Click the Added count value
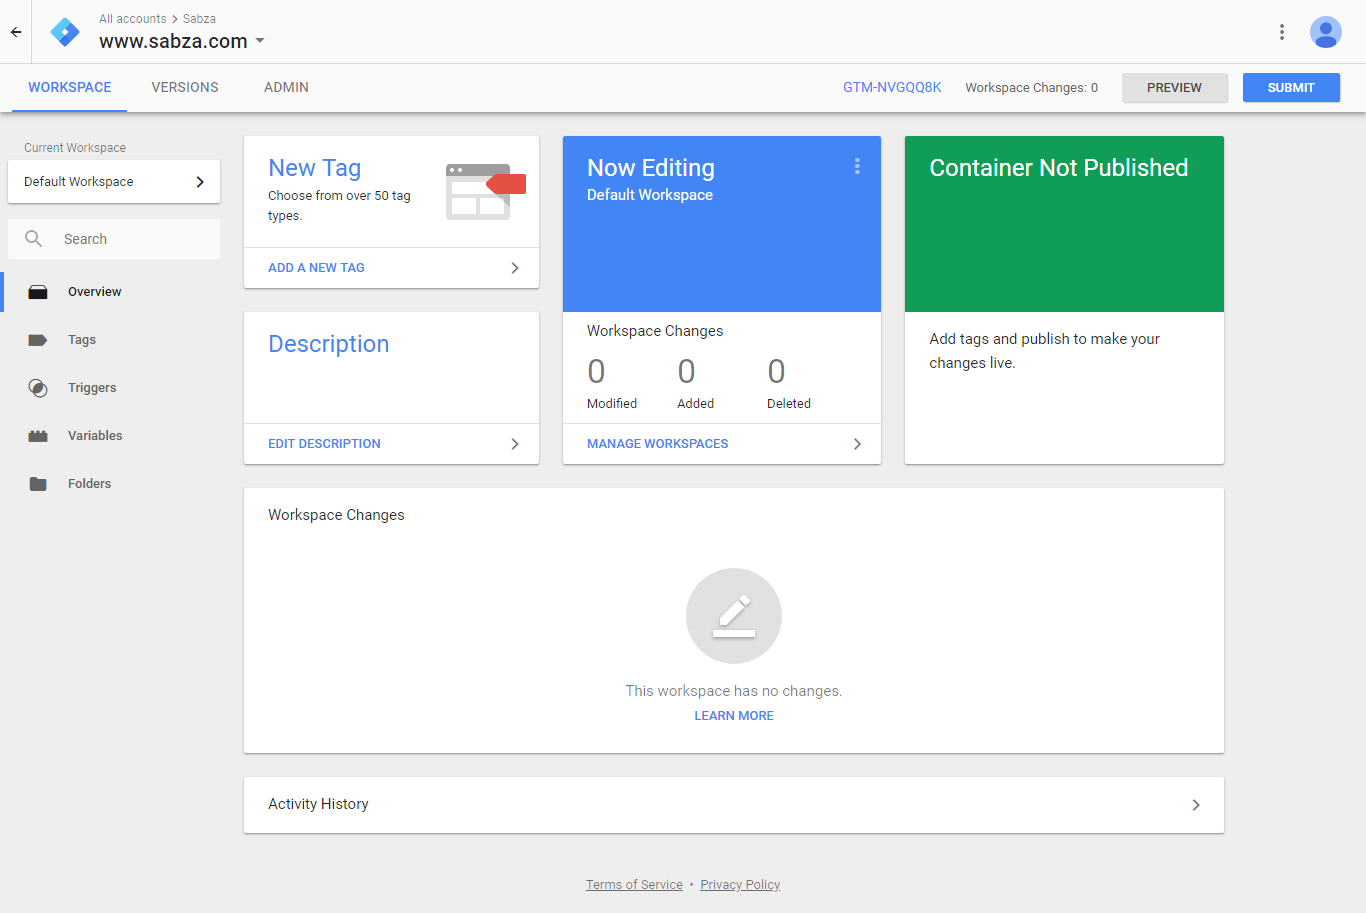This screenshot has height=913, width=1366. tap(686, 372)
